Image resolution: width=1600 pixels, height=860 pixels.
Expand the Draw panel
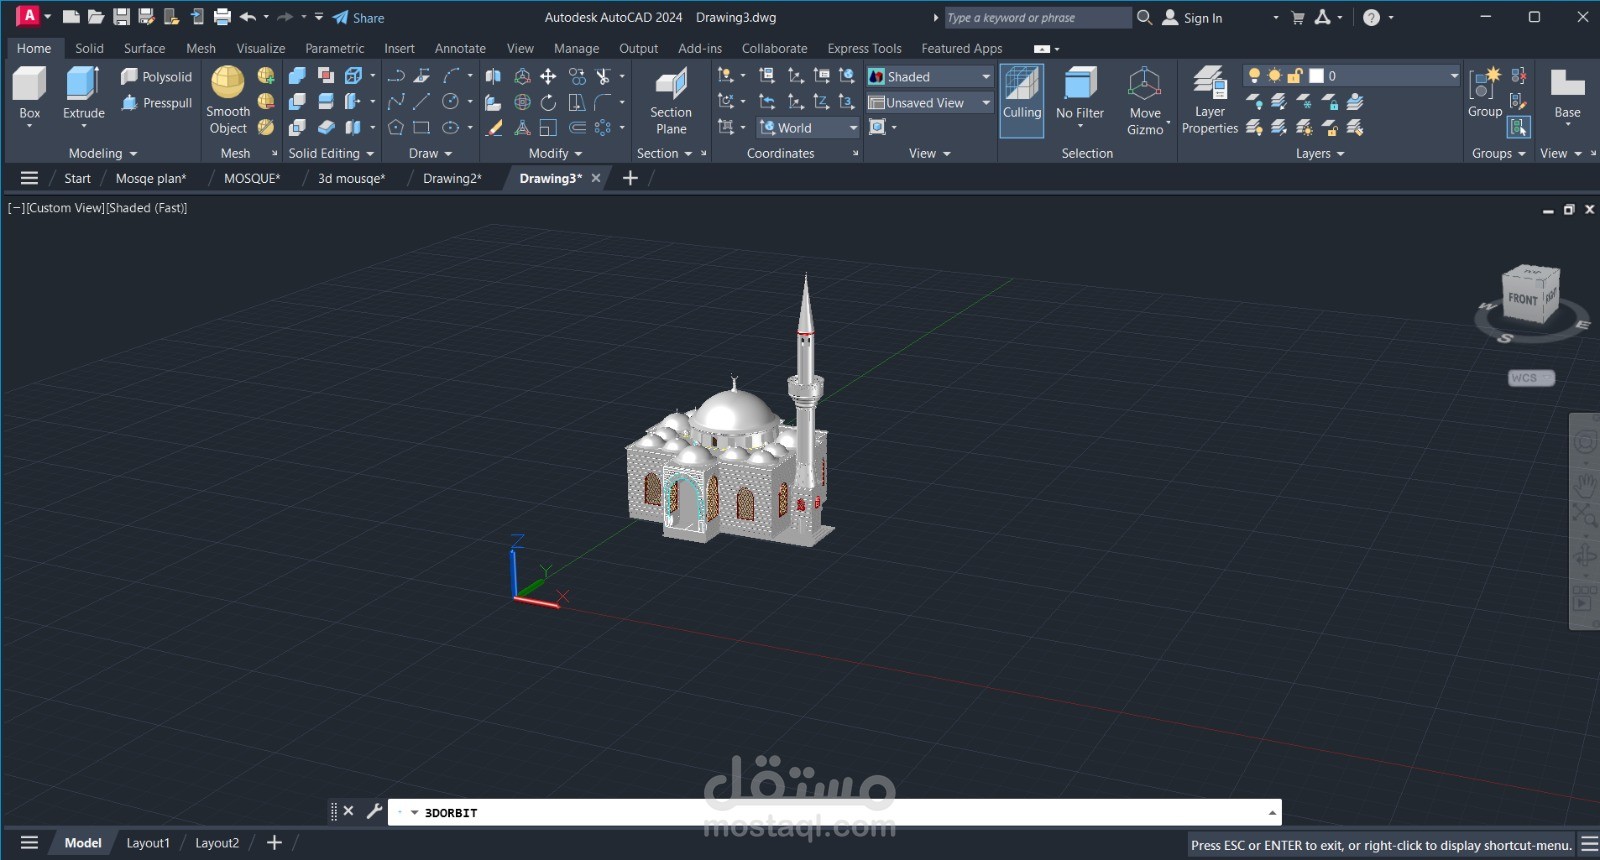pos(431,153)
